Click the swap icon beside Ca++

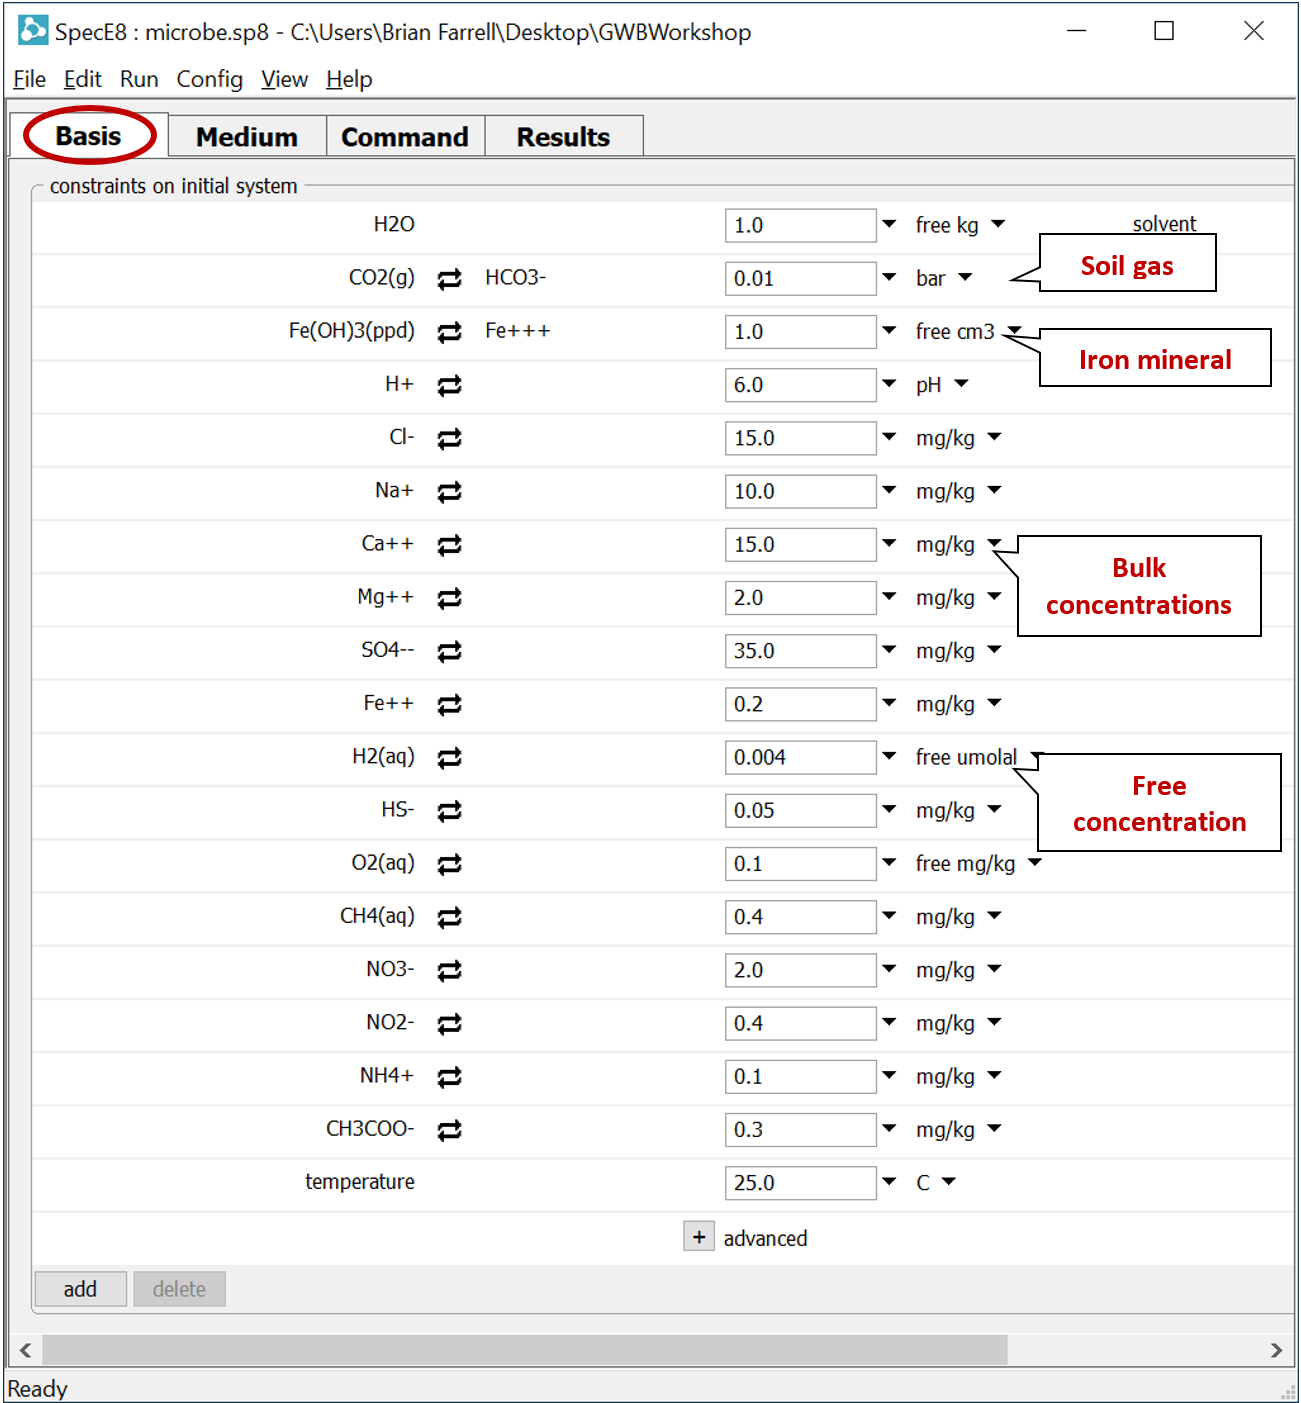pos(450,545)
